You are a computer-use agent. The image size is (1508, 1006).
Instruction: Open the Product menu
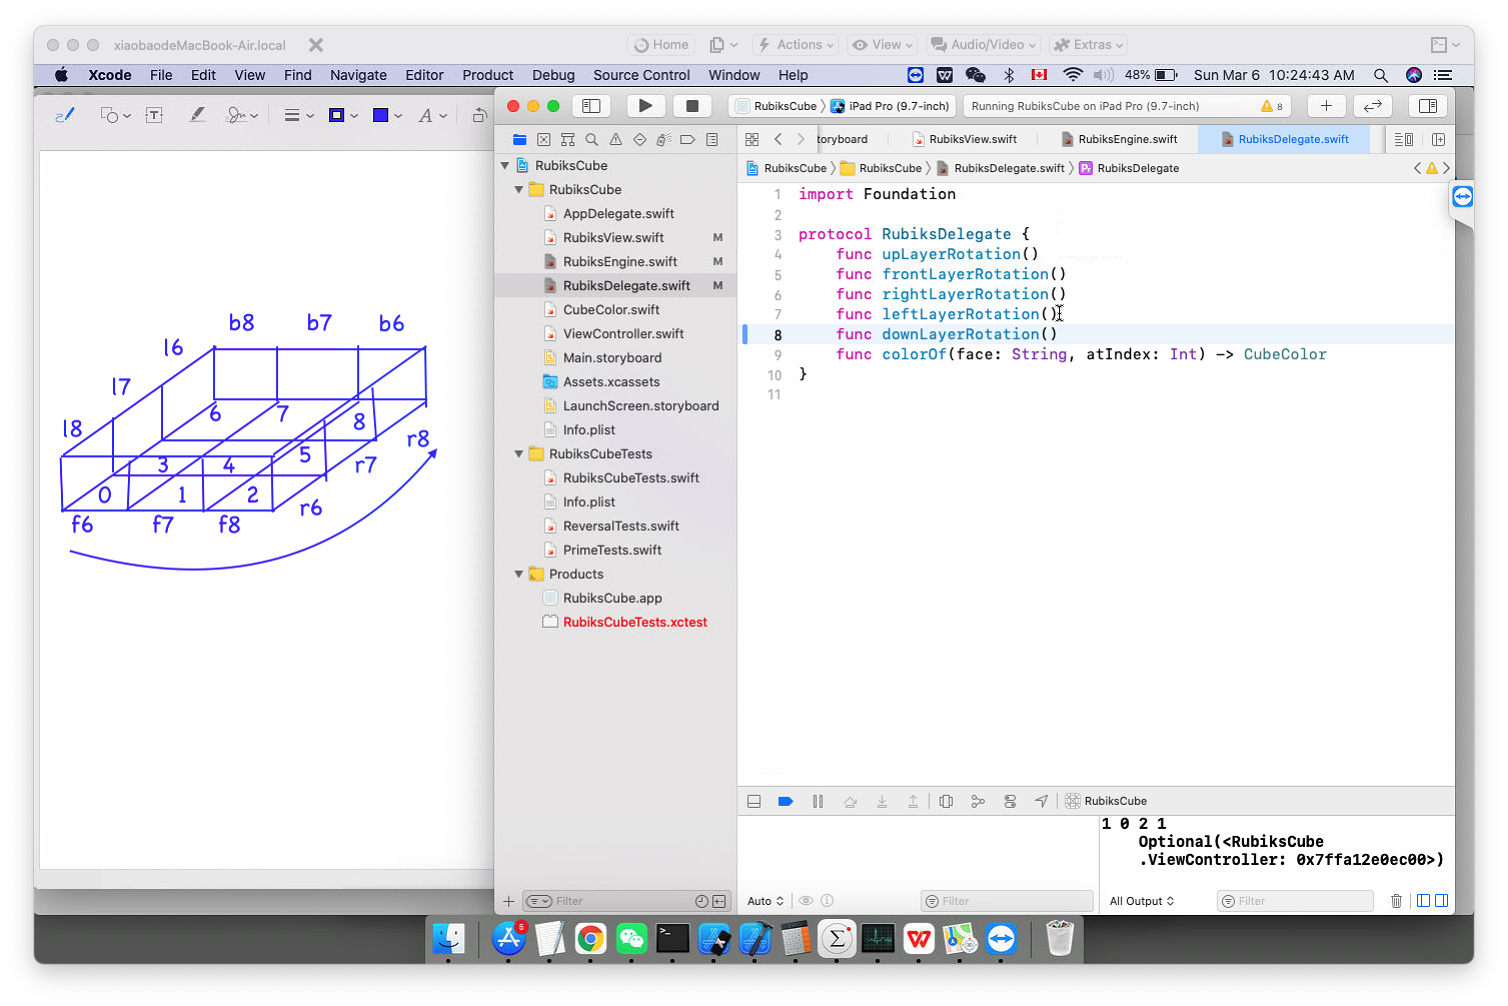coord(488,75)
